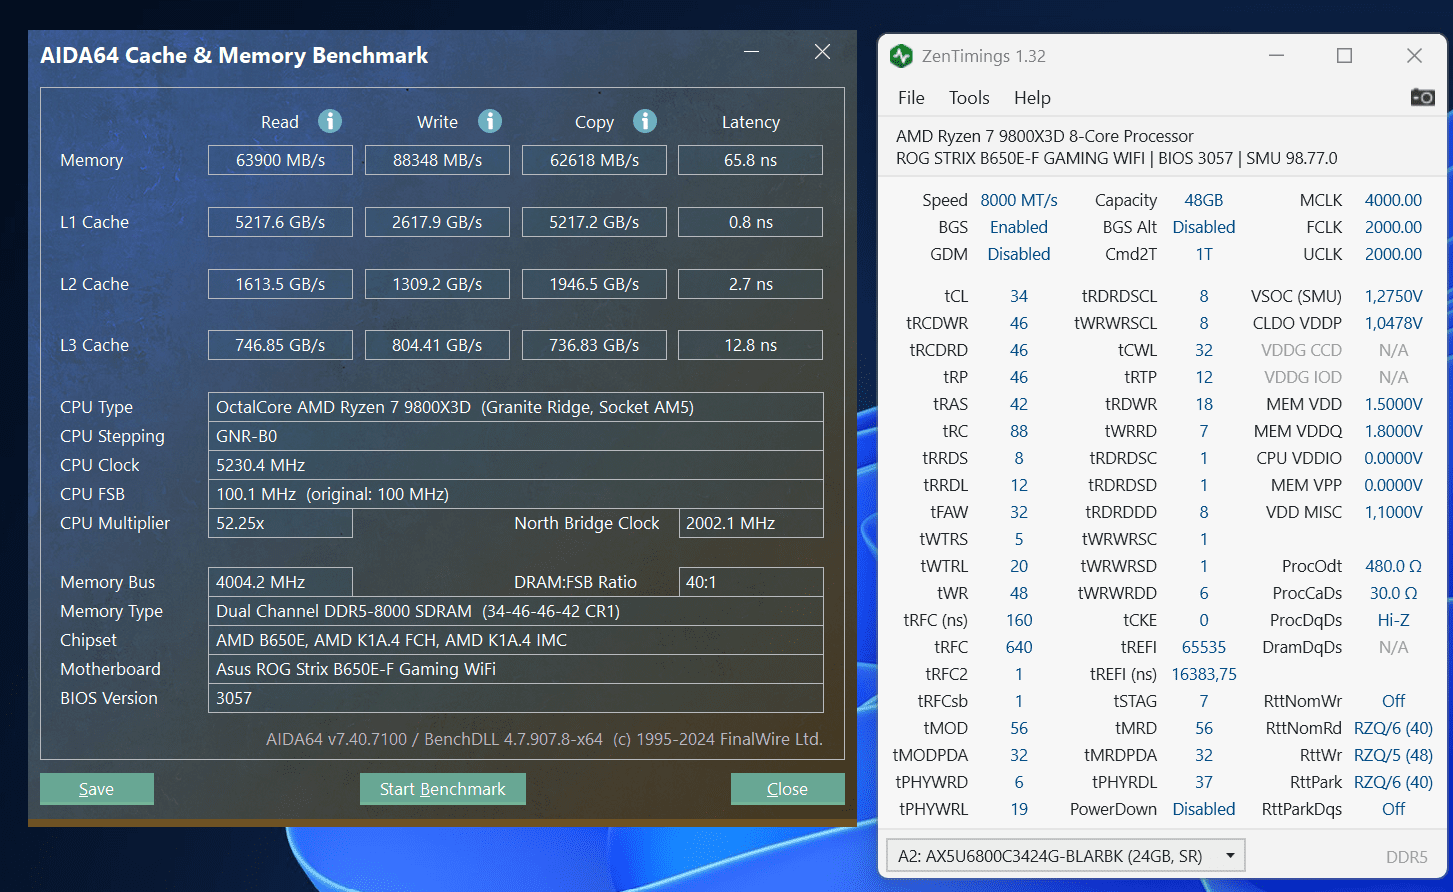Click the MEM VDDQ value 1.8000V

[1393, 431]
